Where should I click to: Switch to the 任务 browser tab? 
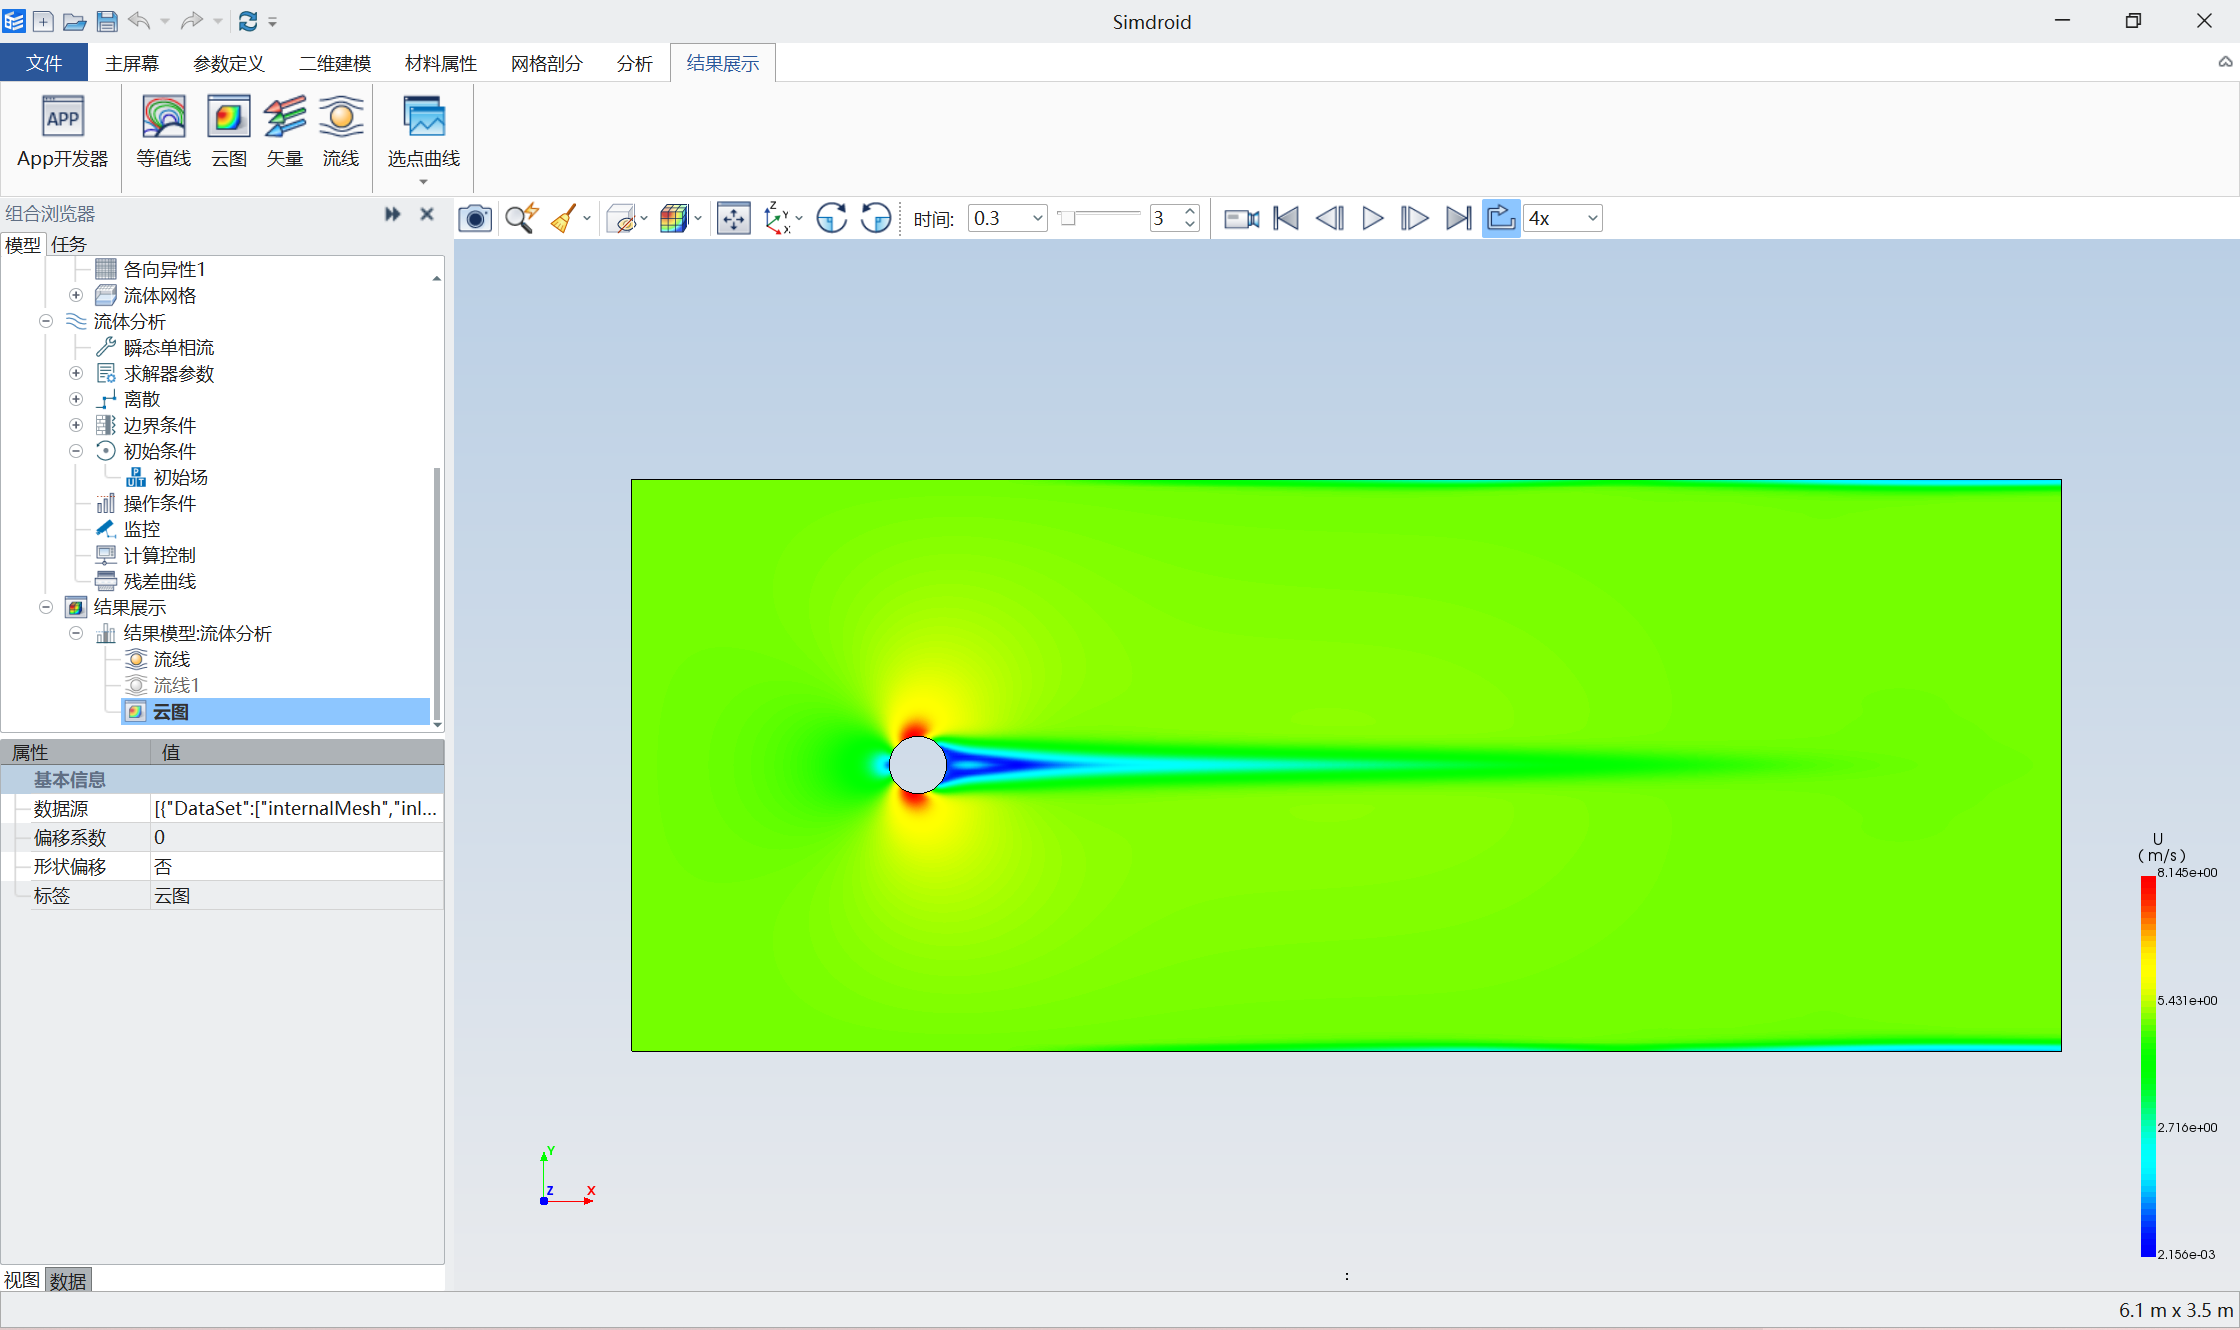click(69, 244)
